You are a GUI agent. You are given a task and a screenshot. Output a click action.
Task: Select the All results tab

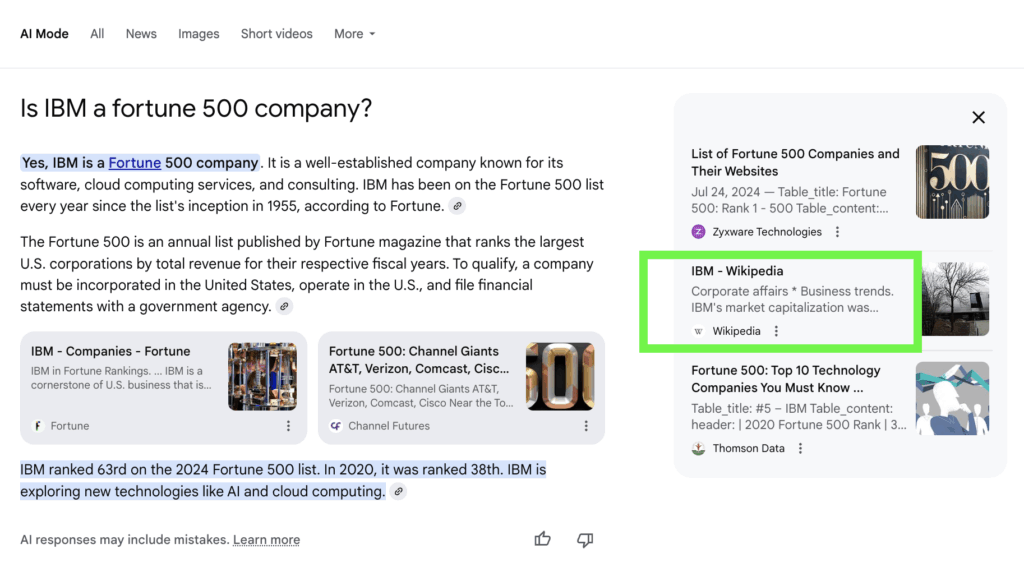97,34
